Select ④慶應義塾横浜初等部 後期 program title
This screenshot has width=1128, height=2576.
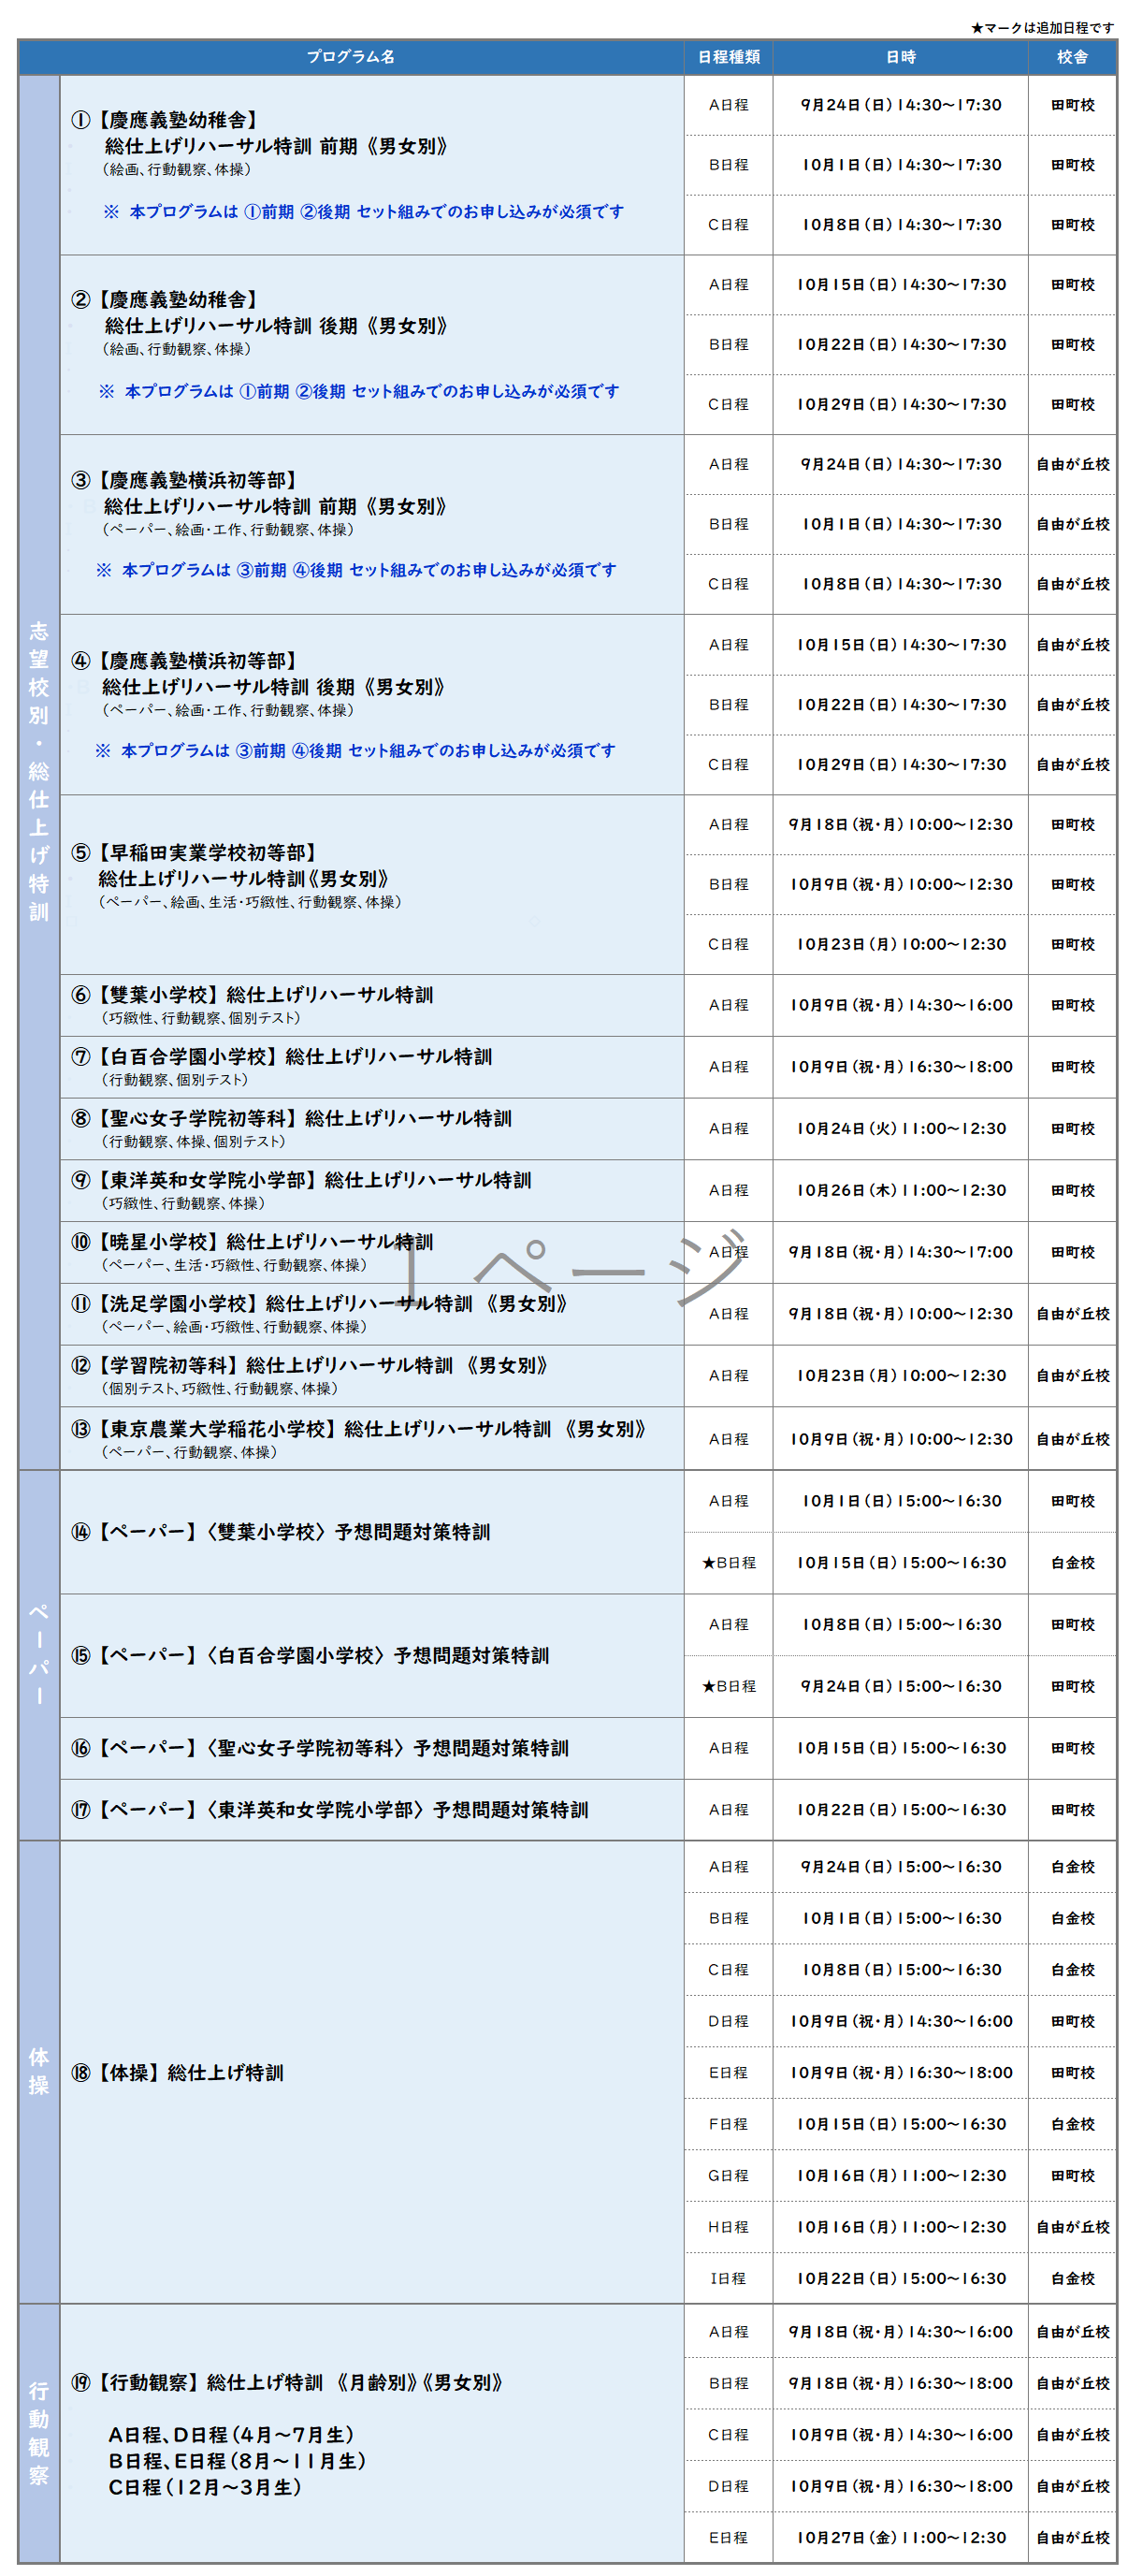(258, 674)
